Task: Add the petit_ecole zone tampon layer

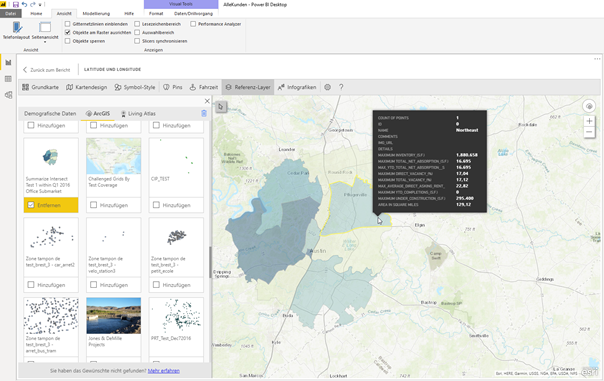Action: coord(176,285)
